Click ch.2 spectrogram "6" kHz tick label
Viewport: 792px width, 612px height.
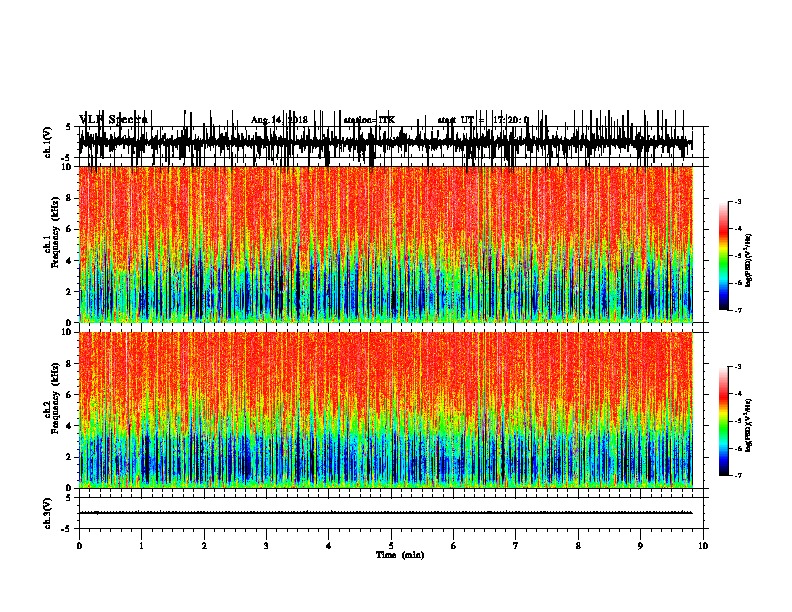click(70, 395)
